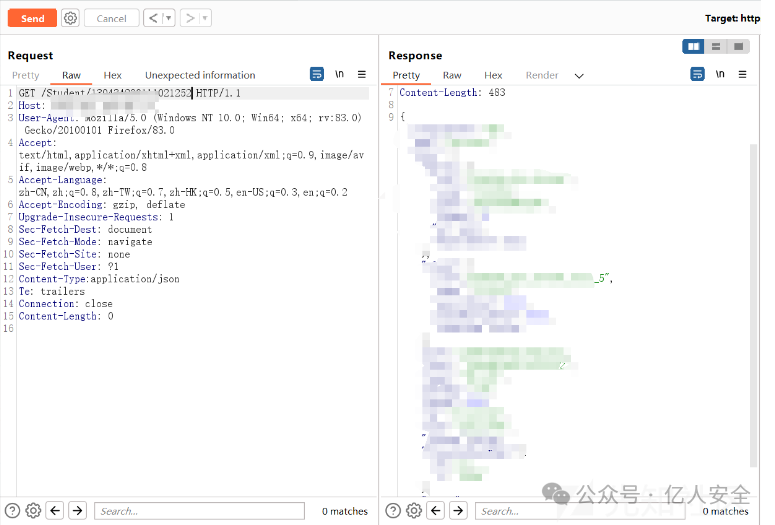Open Response search settings gear

[x=414, y=511]
